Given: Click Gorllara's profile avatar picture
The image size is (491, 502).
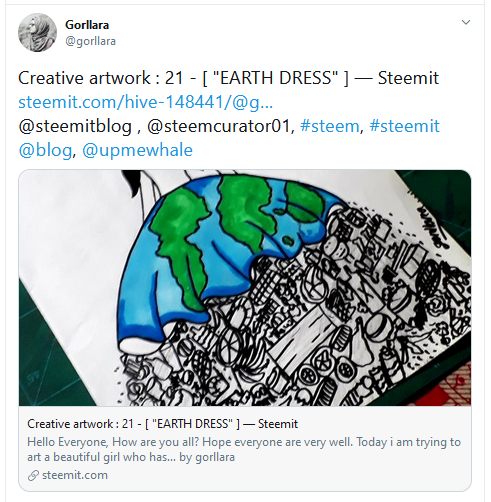Looking at the screenshot, I should point(37,33).
